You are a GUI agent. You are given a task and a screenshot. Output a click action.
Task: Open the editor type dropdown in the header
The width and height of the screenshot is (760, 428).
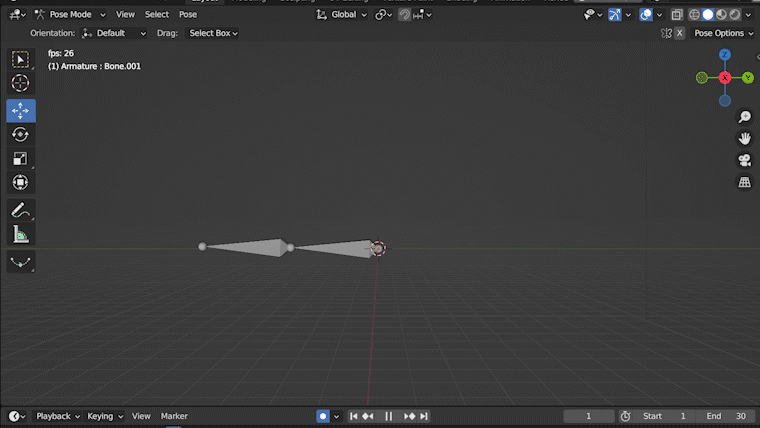click(x=17, y=15)
